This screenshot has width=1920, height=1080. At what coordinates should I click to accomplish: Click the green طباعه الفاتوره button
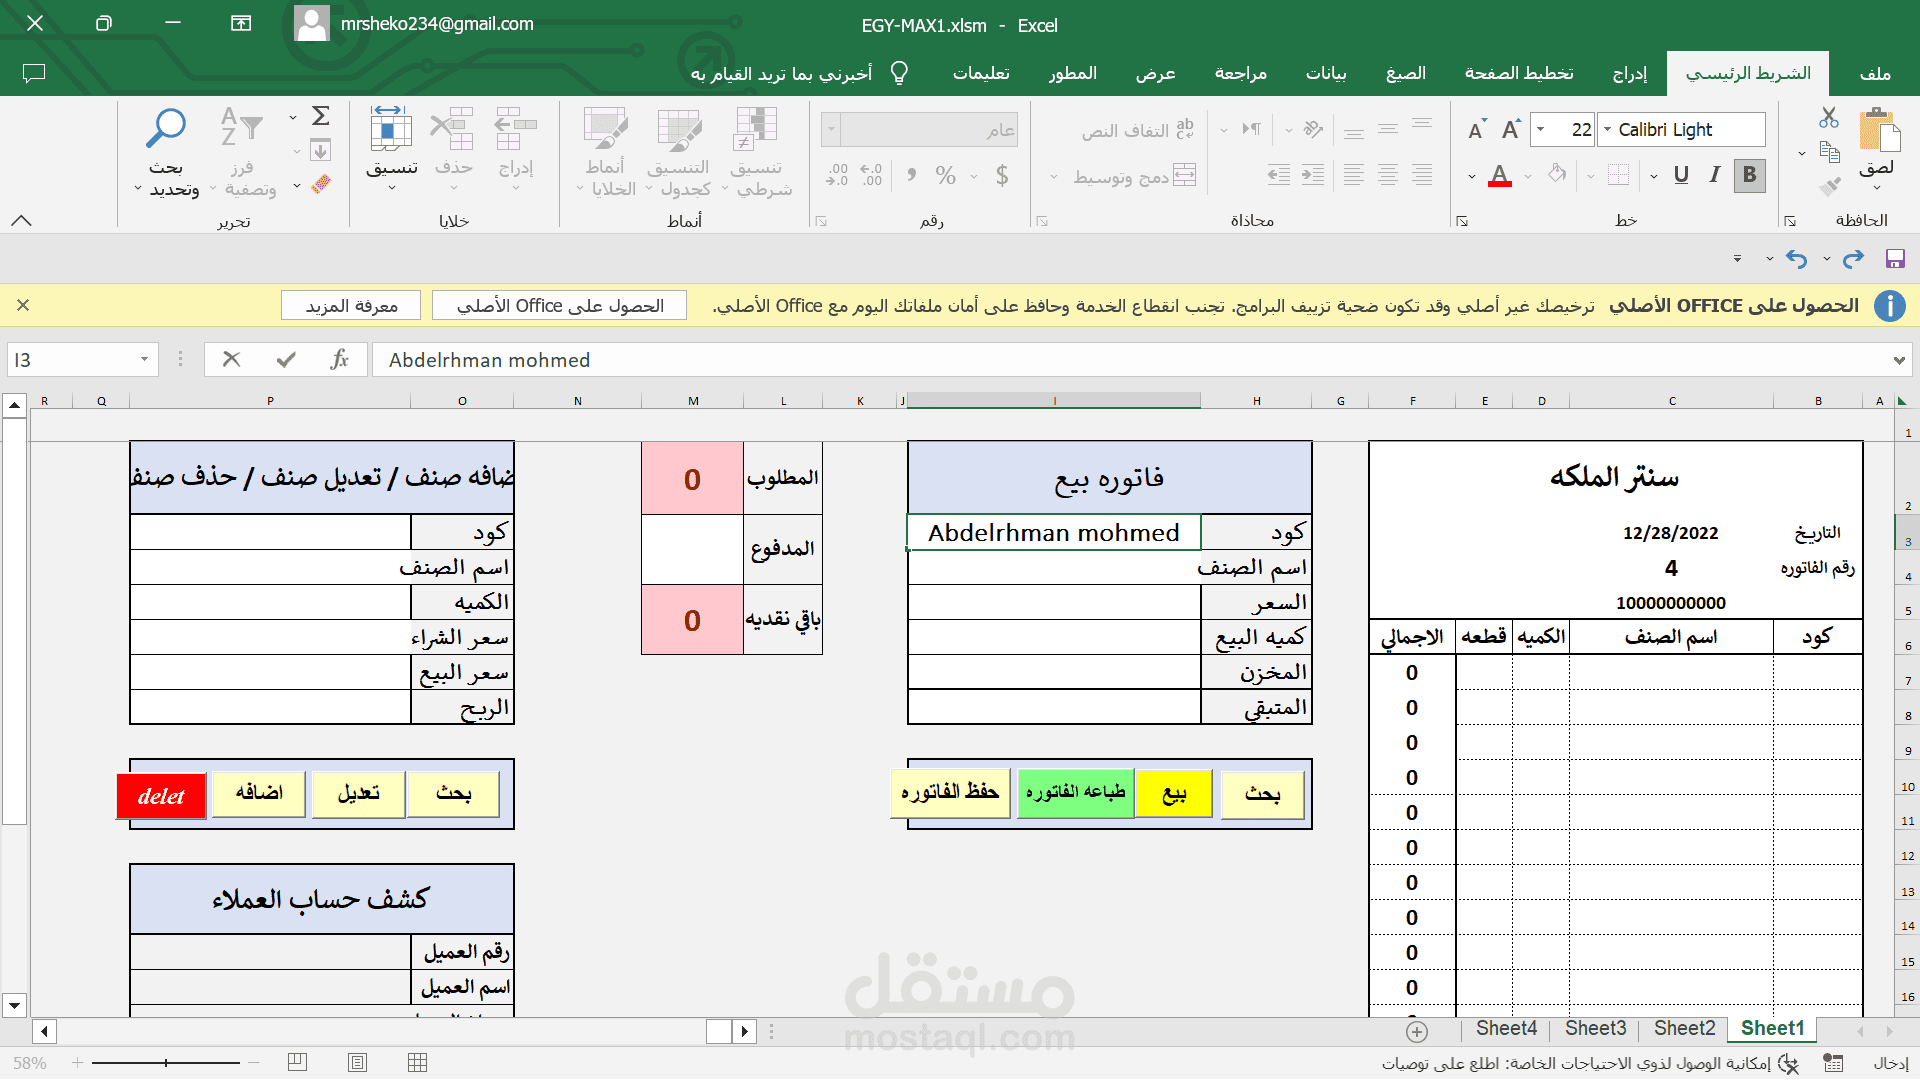[1076, 793]
